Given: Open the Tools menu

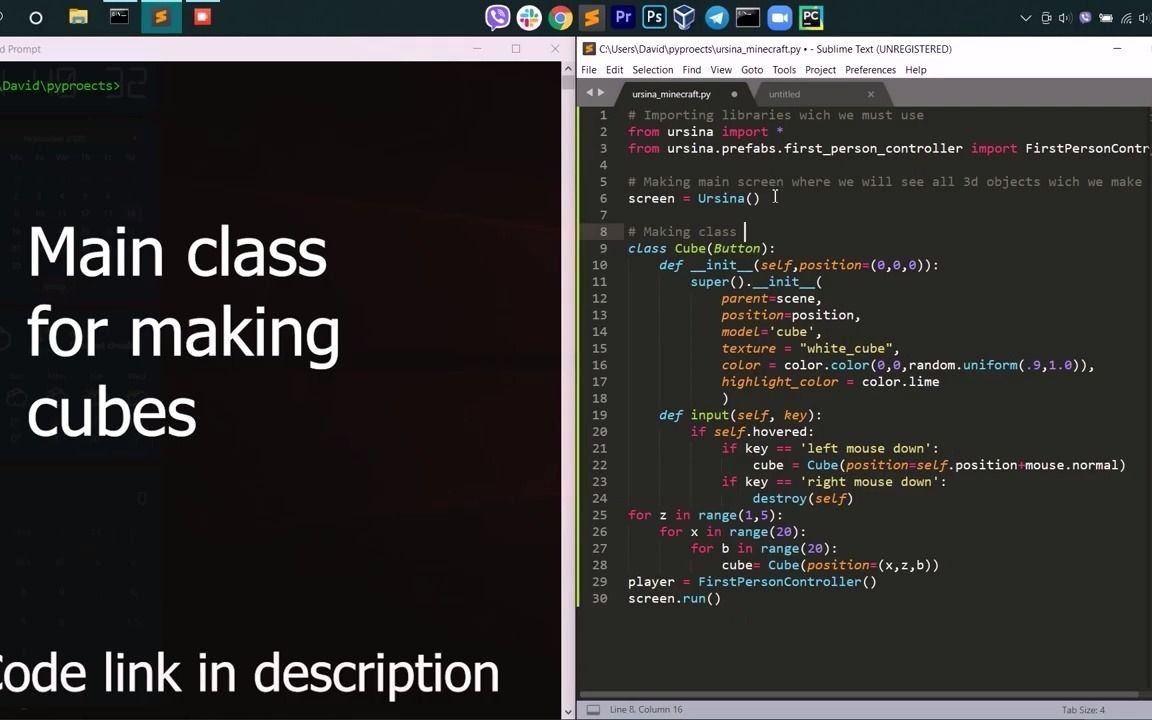Looking at the screenshot, I should coord(784,70).
